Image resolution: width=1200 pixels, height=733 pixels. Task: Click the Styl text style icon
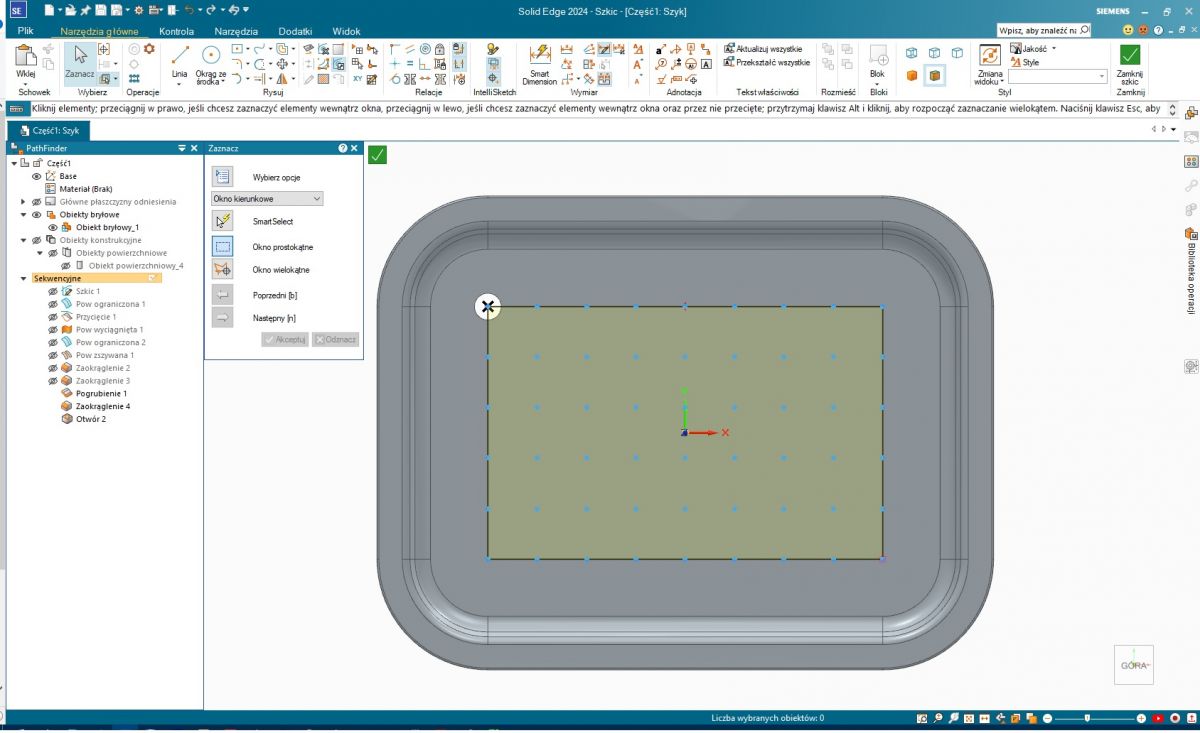click(1015, 62)
